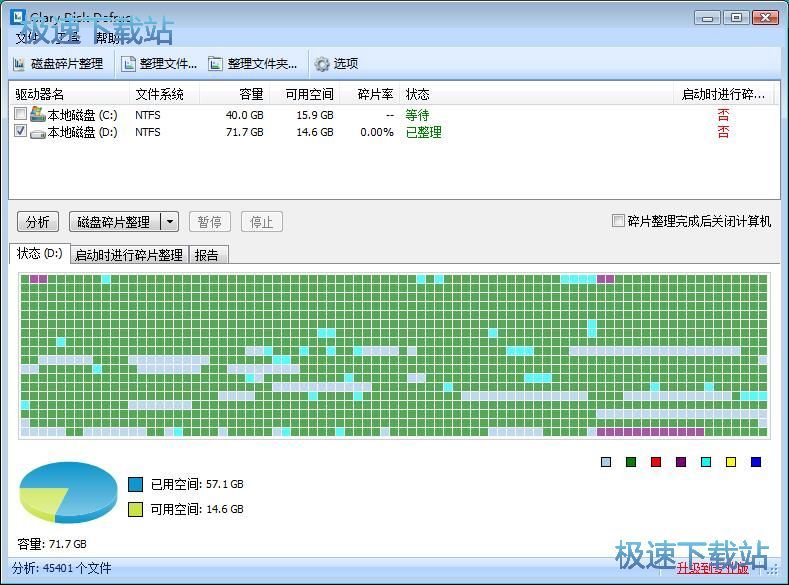Click the 分析: 45401 个文件 status text
Screen dimensions: 789x585
pos(62,568)
